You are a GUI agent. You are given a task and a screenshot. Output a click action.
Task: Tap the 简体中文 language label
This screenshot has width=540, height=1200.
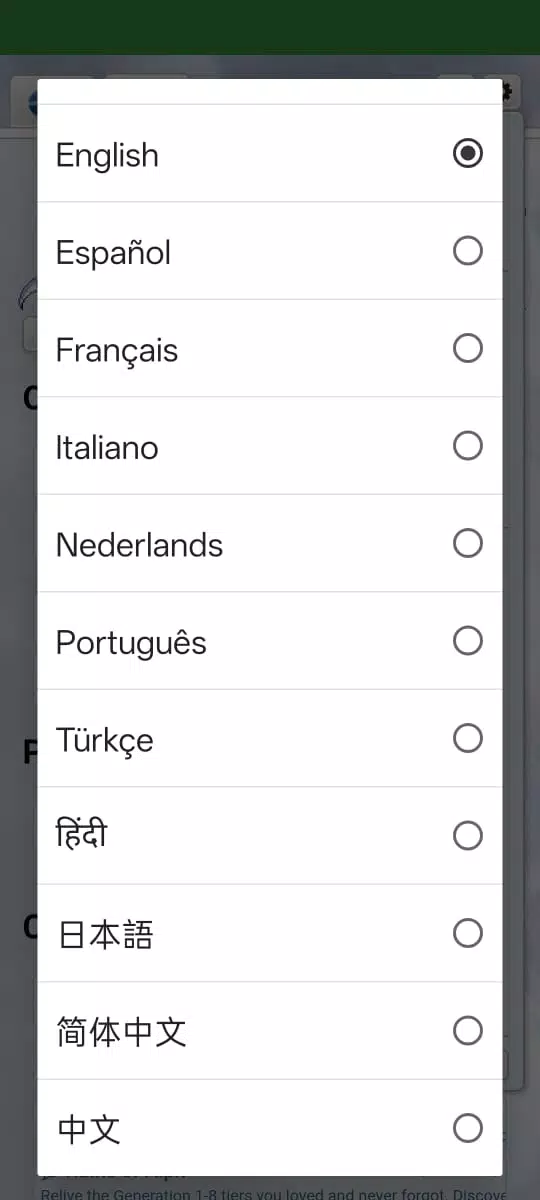click(122, 1032)
